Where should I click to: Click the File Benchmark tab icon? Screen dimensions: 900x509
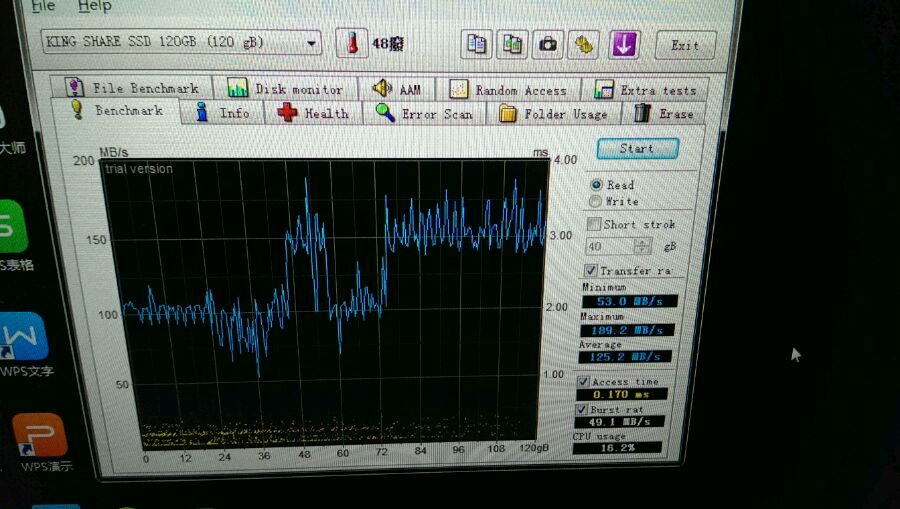tap(73, 87)
